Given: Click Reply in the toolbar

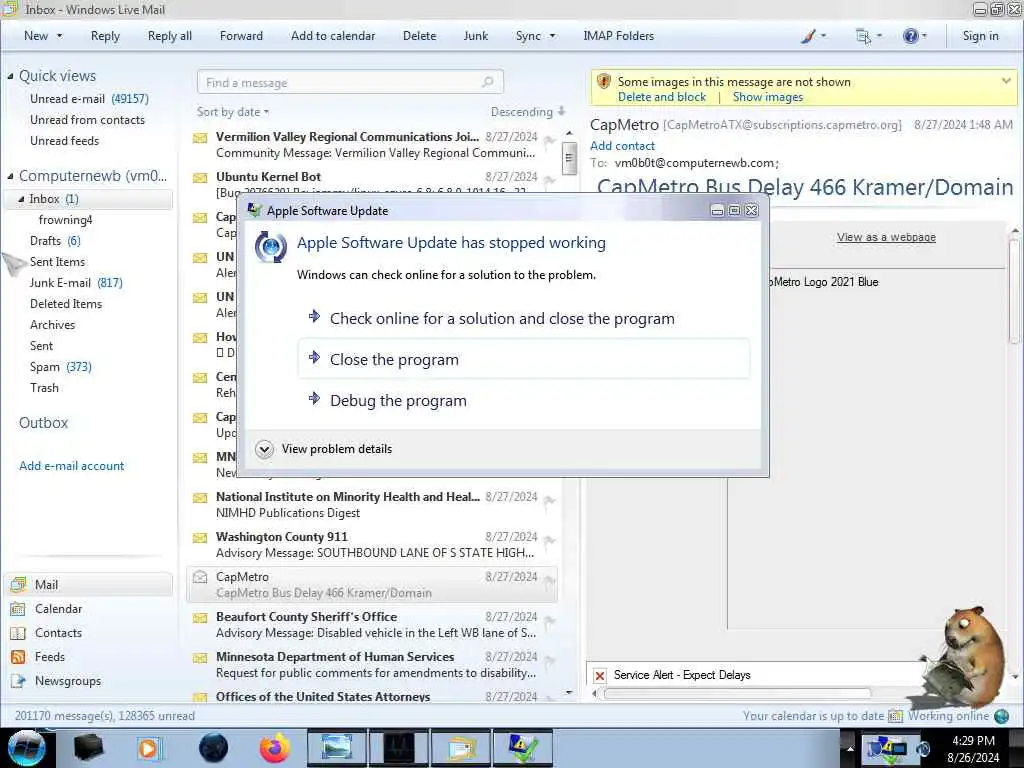Looking at the screenshot, I should (105, 36).
